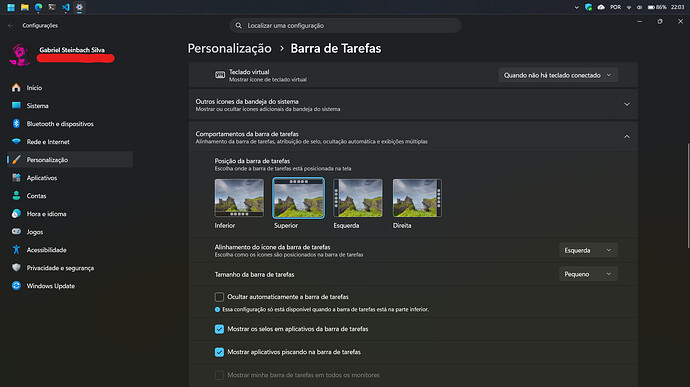This screenshot has width=690, height=387.
Task: Choose Esquerda taskbar position thumbnail
Action: (358, 198)
